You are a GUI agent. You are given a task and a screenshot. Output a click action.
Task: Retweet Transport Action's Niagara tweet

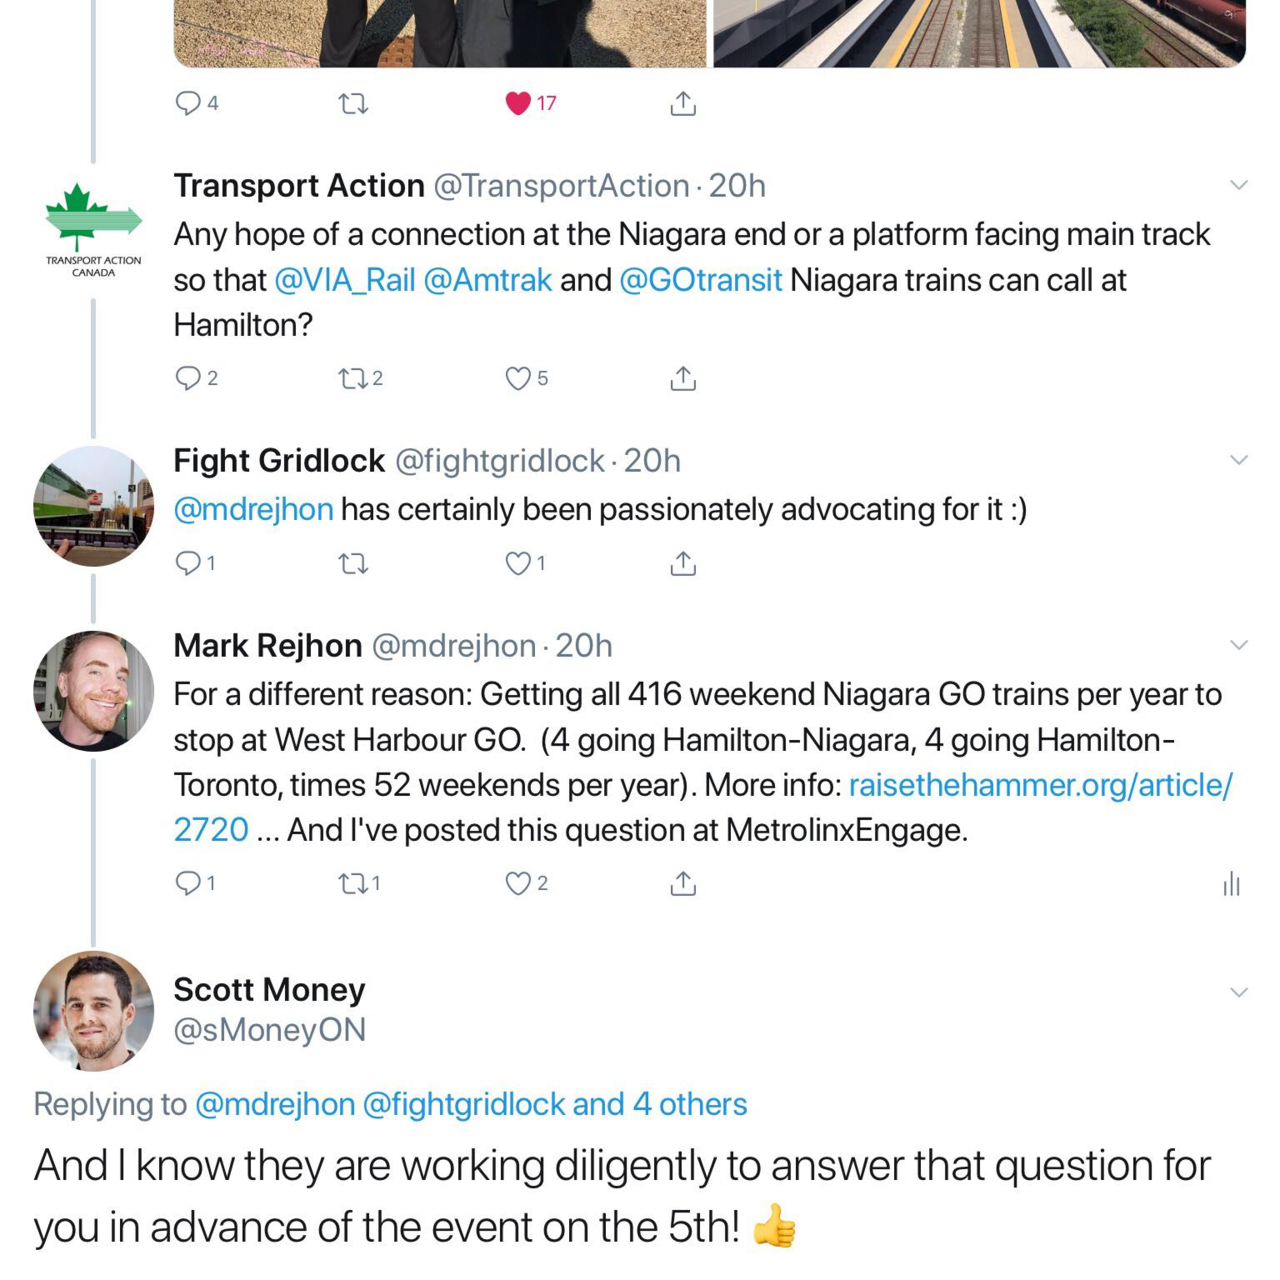353,378
